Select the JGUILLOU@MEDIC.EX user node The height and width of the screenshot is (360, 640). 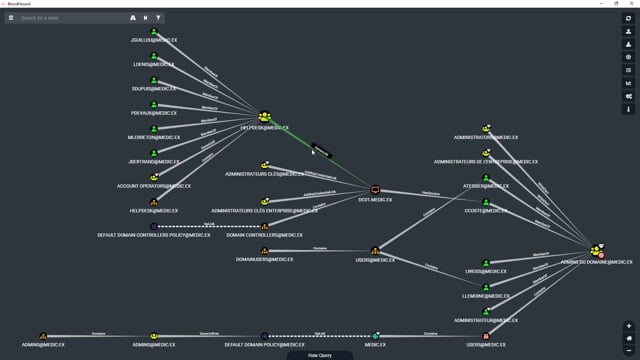[154, 31]
